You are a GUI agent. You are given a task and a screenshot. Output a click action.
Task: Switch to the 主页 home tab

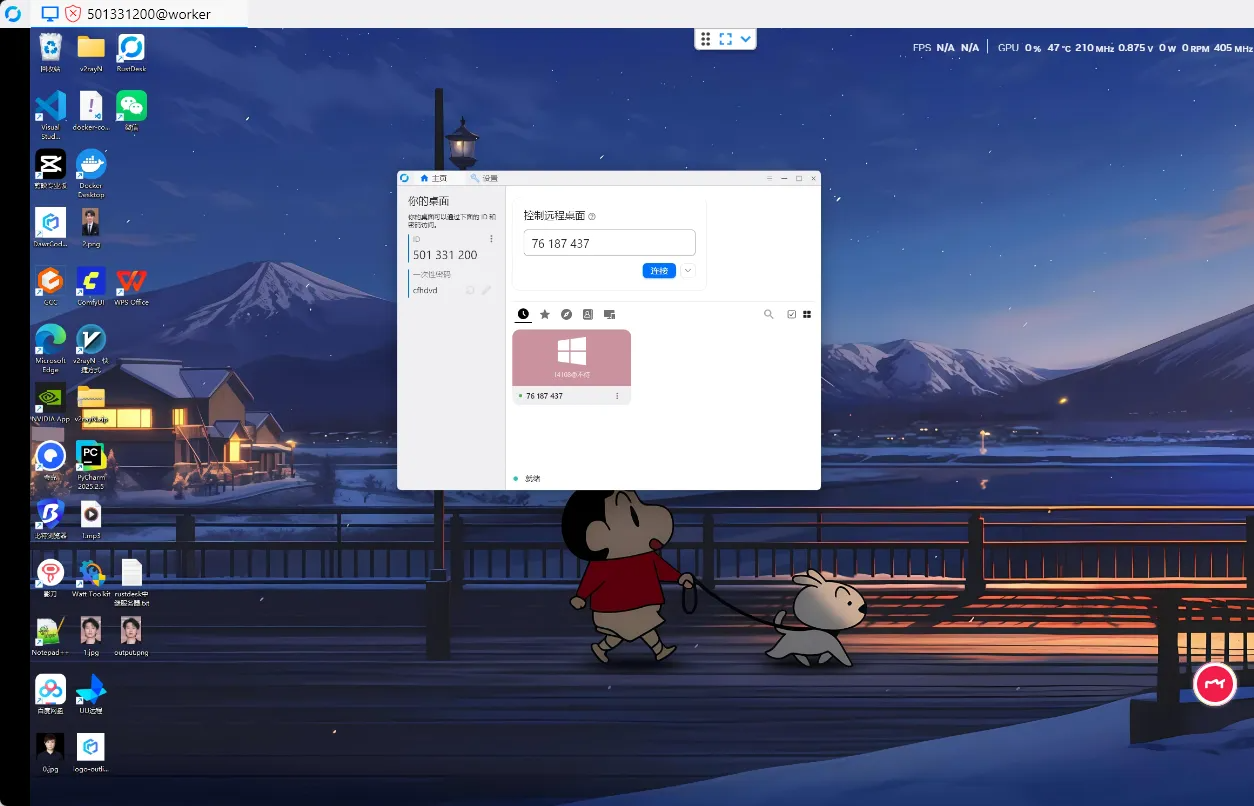[434, 178]
